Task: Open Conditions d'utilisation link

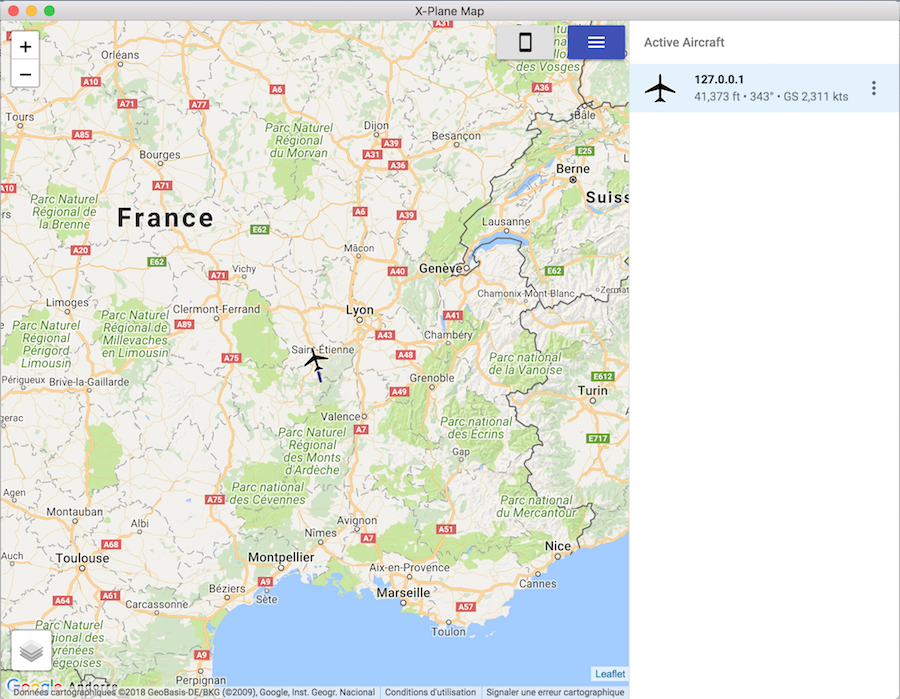Action: coord(430,692)
